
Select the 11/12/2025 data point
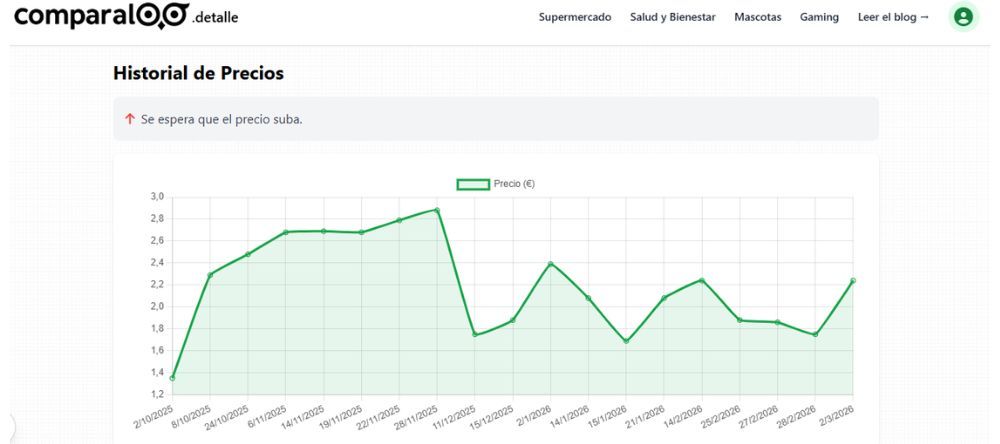pyautogui.click(x=475, y=335)
